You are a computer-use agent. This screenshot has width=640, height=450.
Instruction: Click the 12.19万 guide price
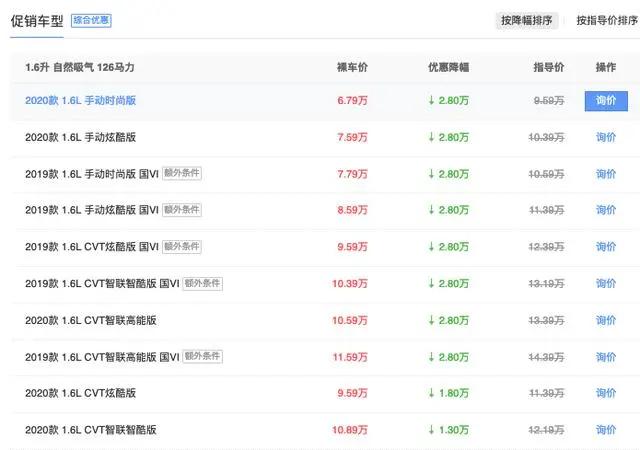(547, 430)
